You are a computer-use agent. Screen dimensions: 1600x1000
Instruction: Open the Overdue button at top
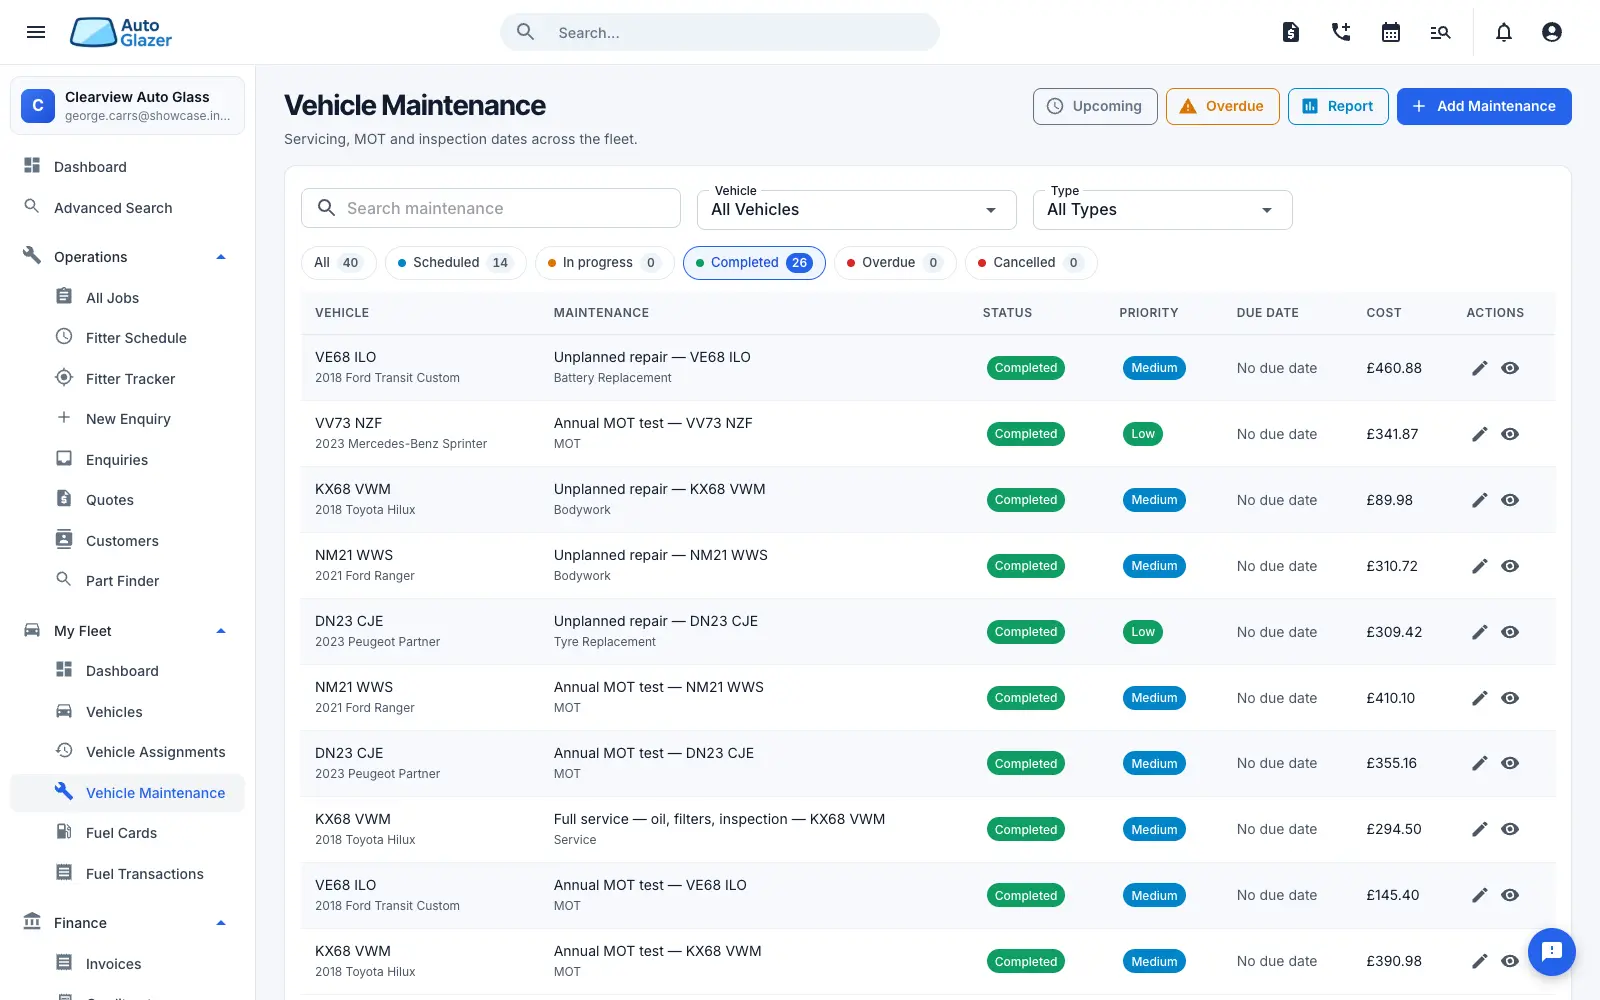[x=1222, y=106]
